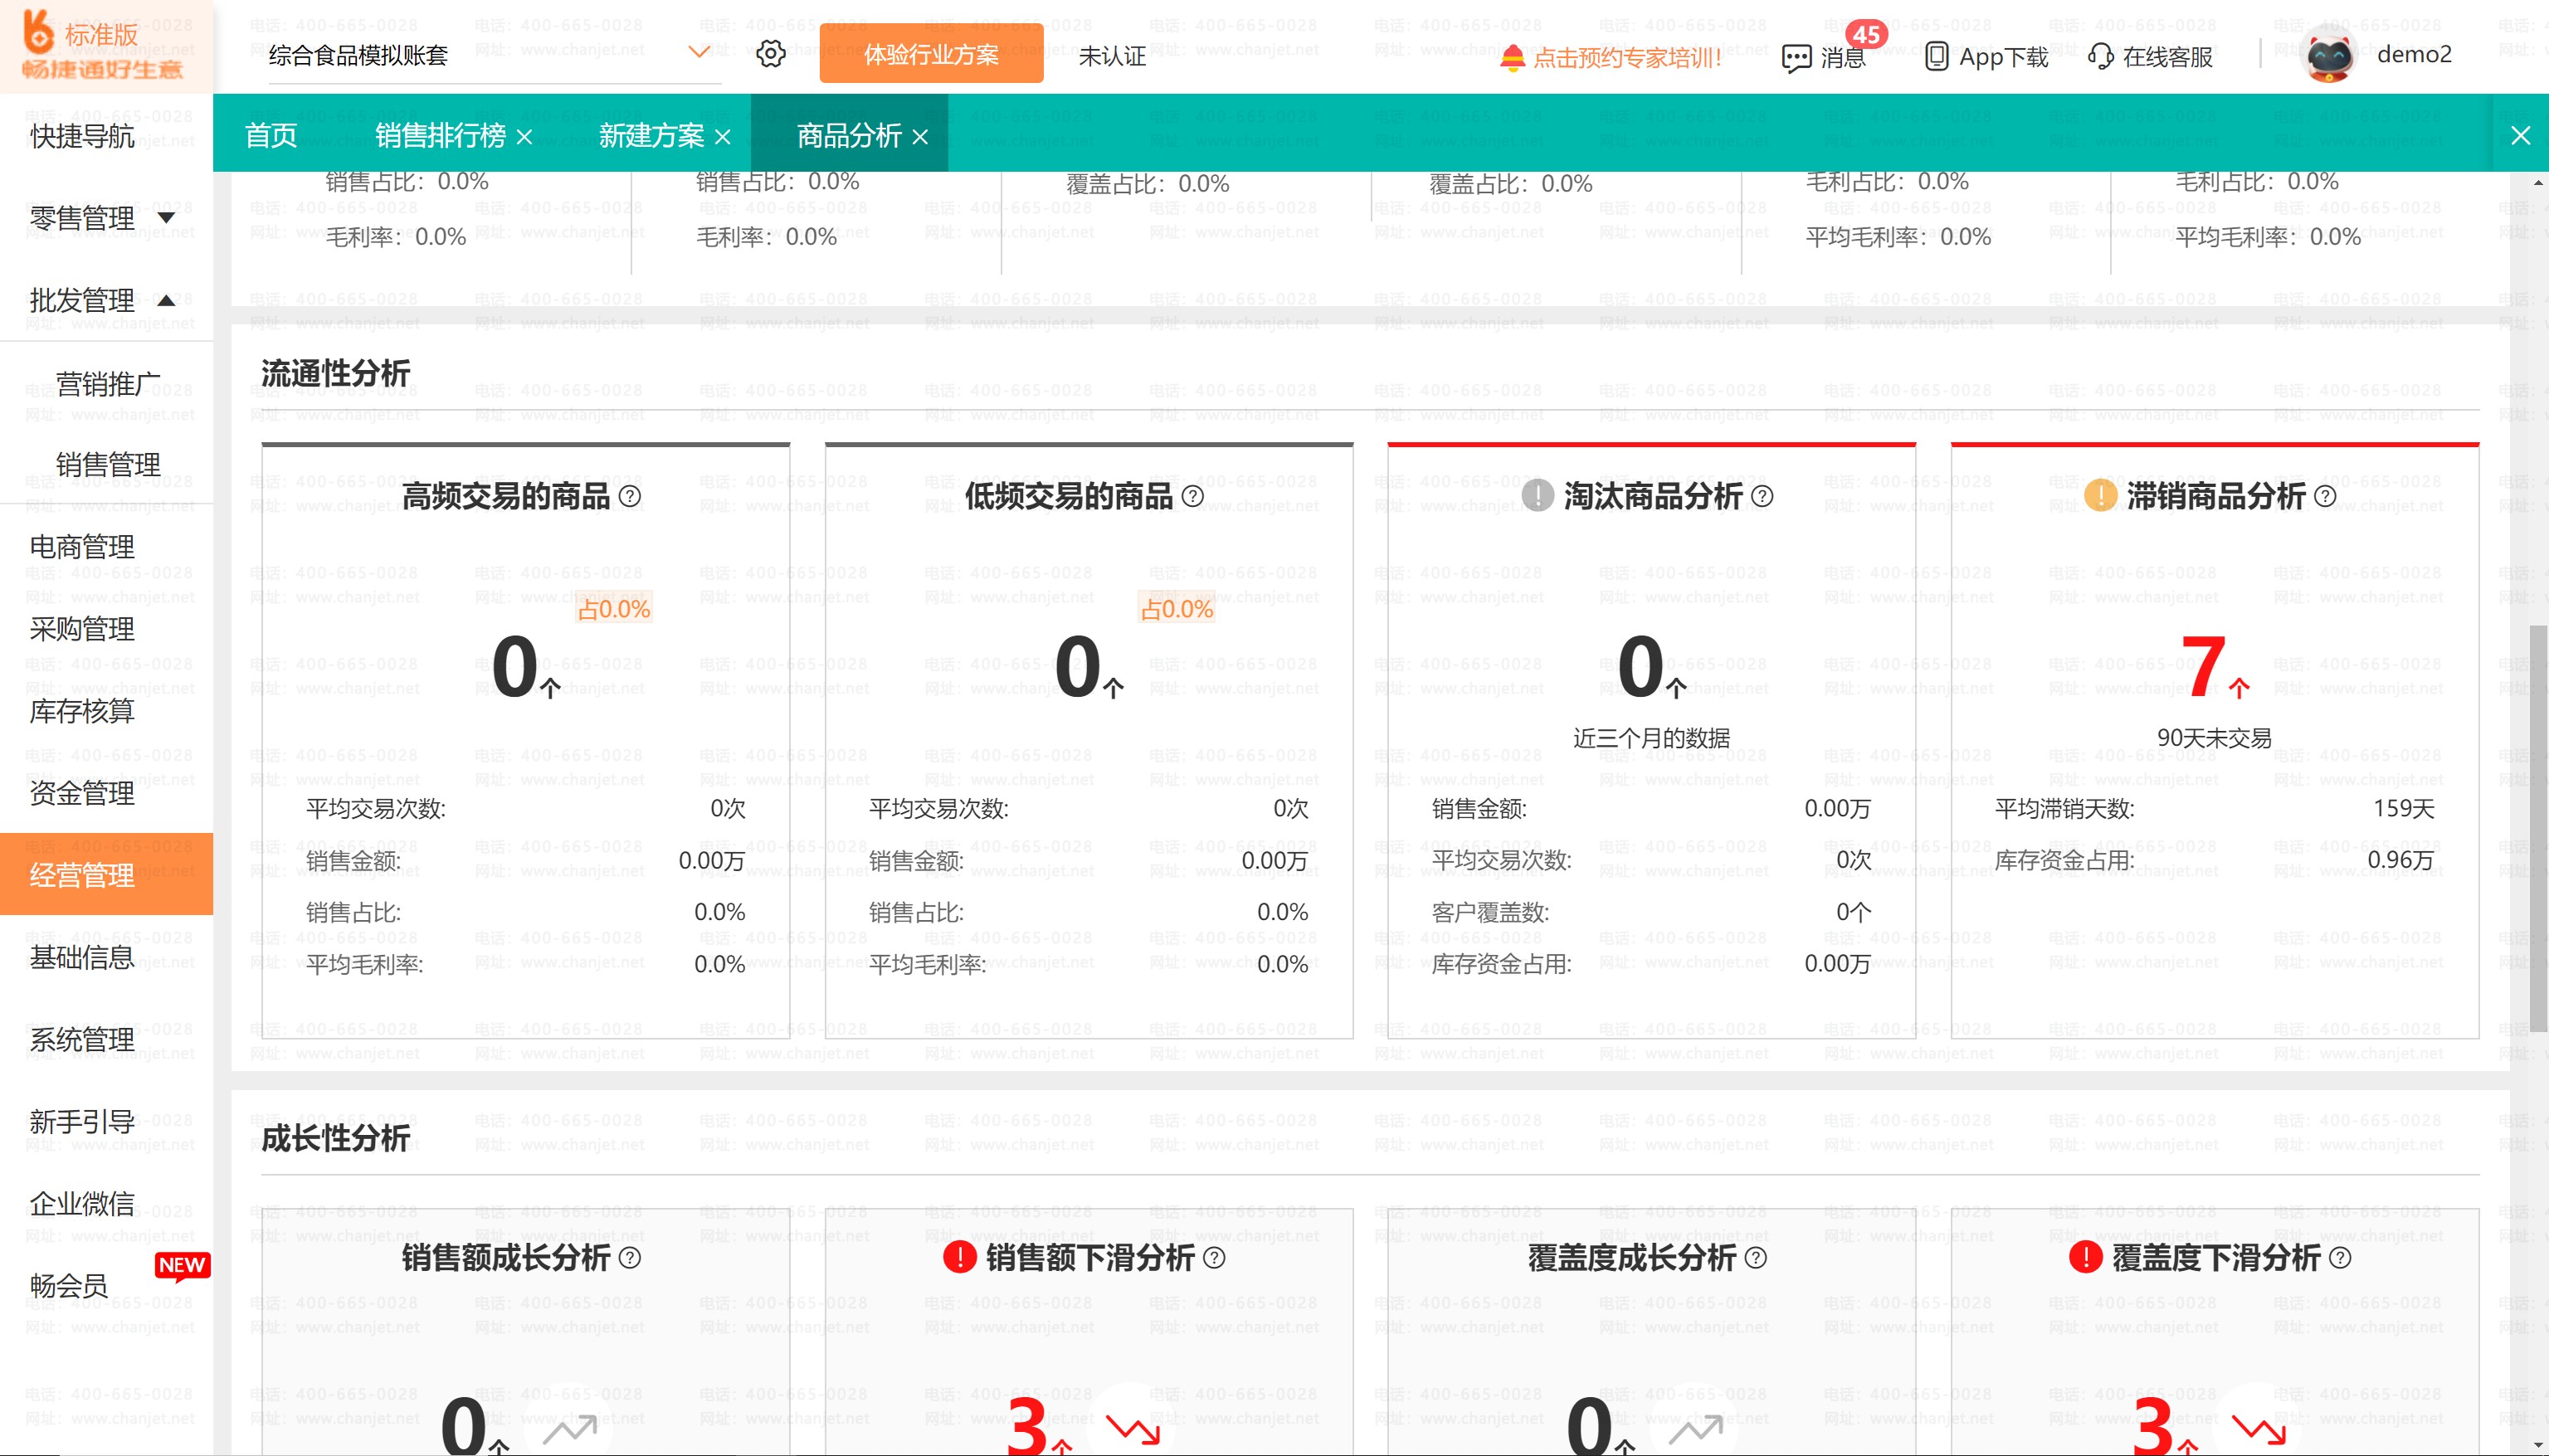Click help icon next to 滞销商品分析

click(2325, 496)
